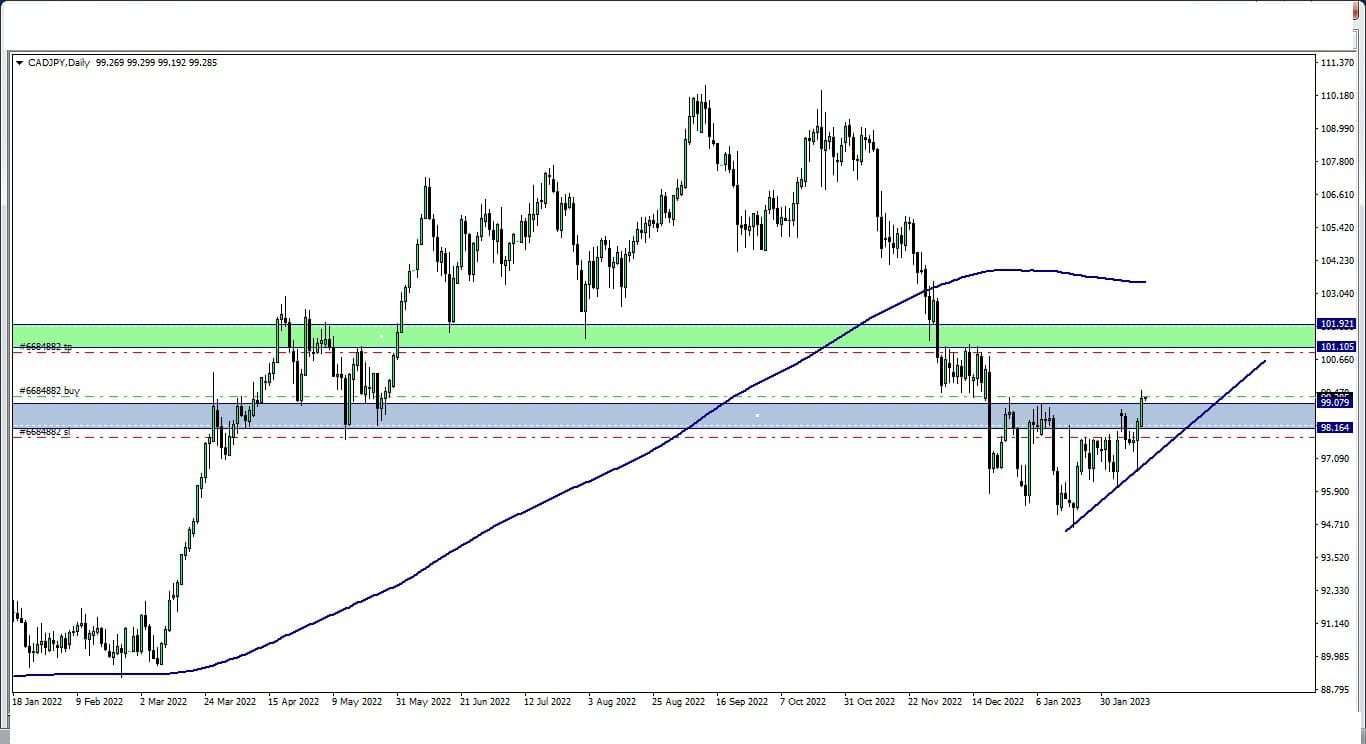Viewport: 1366px width, 744px height.
Task: Click the 24 Mar 2022 date label
Action: coord(230,702)
